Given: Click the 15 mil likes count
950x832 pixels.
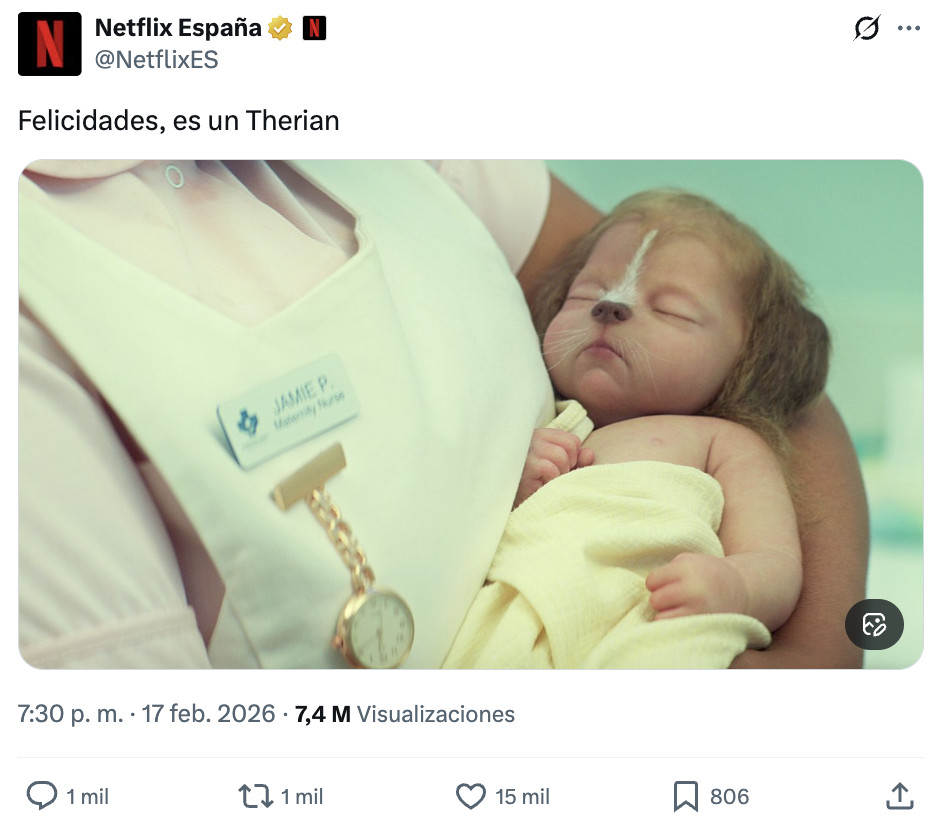Looking at the screenshot, I should [523, 796].
